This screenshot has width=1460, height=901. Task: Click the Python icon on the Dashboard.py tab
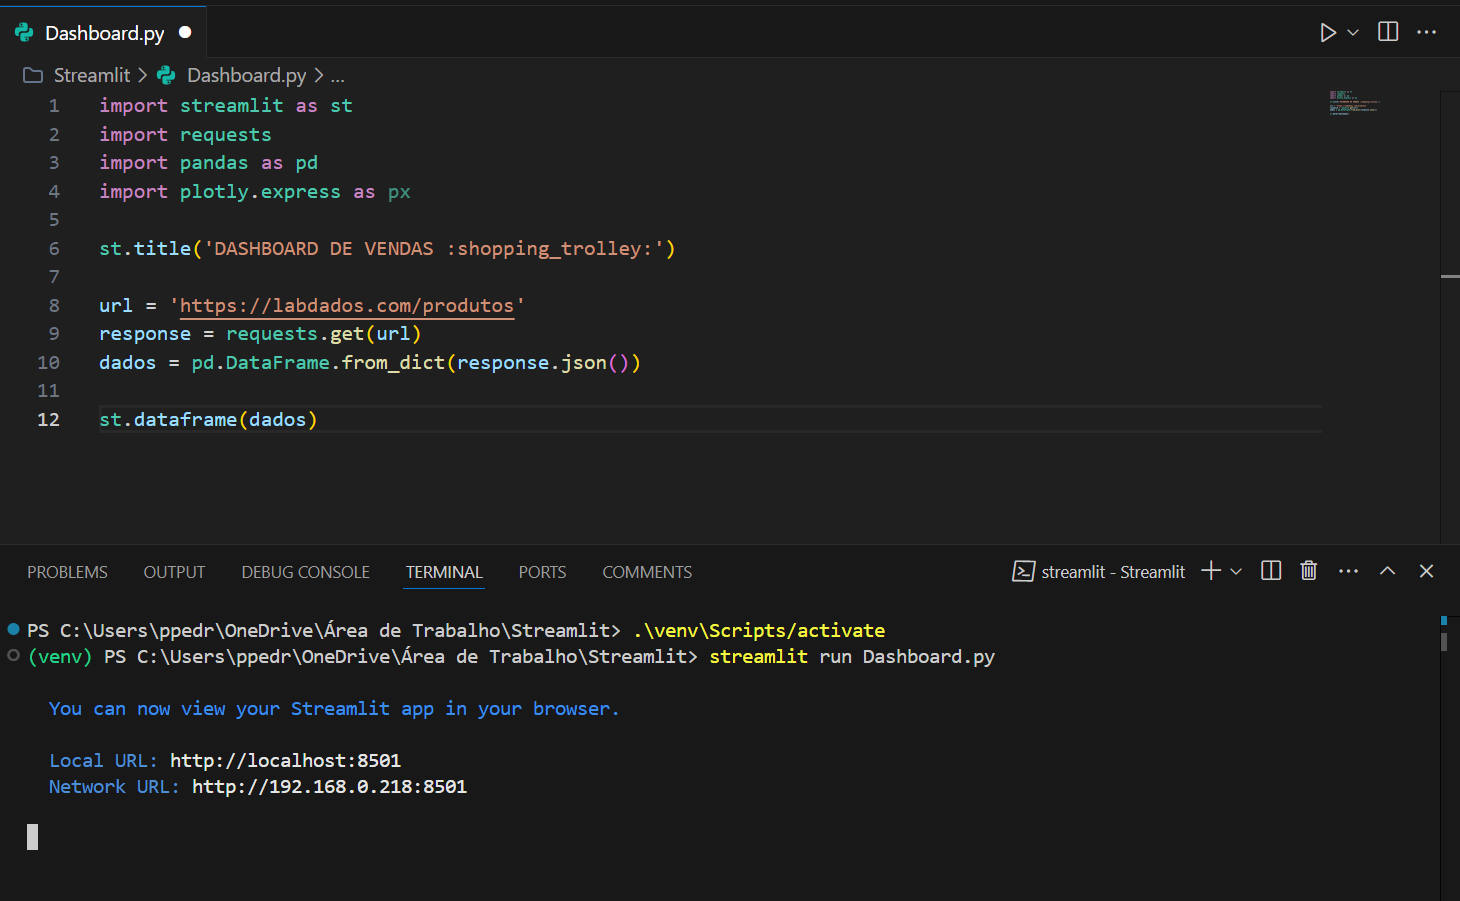pyautogui.click(x=24, y=33)
